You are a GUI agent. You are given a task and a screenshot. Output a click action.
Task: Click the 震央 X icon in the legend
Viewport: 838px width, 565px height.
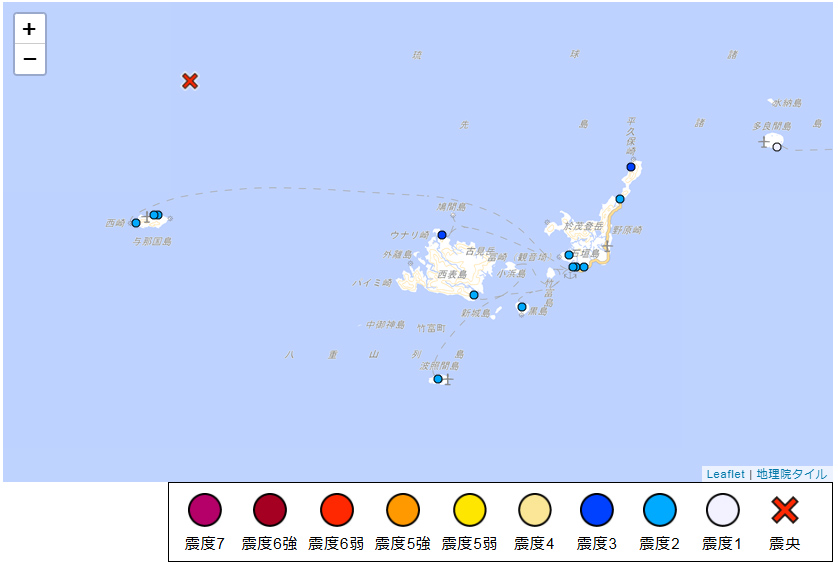point(785,510)
